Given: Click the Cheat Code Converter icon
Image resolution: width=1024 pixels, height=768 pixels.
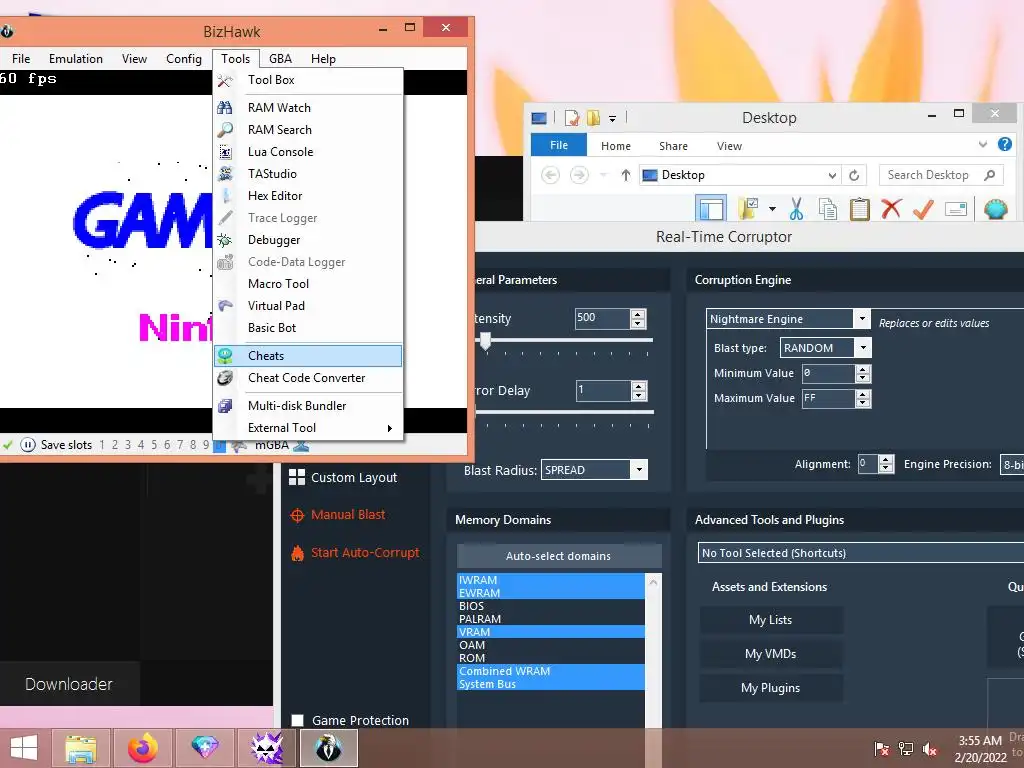Looking at the screenshot, I should (x=225, y=378).
